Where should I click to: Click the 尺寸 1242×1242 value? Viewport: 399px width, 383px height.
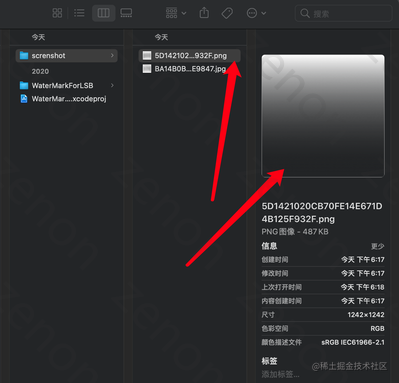click(x=366, y=315)
